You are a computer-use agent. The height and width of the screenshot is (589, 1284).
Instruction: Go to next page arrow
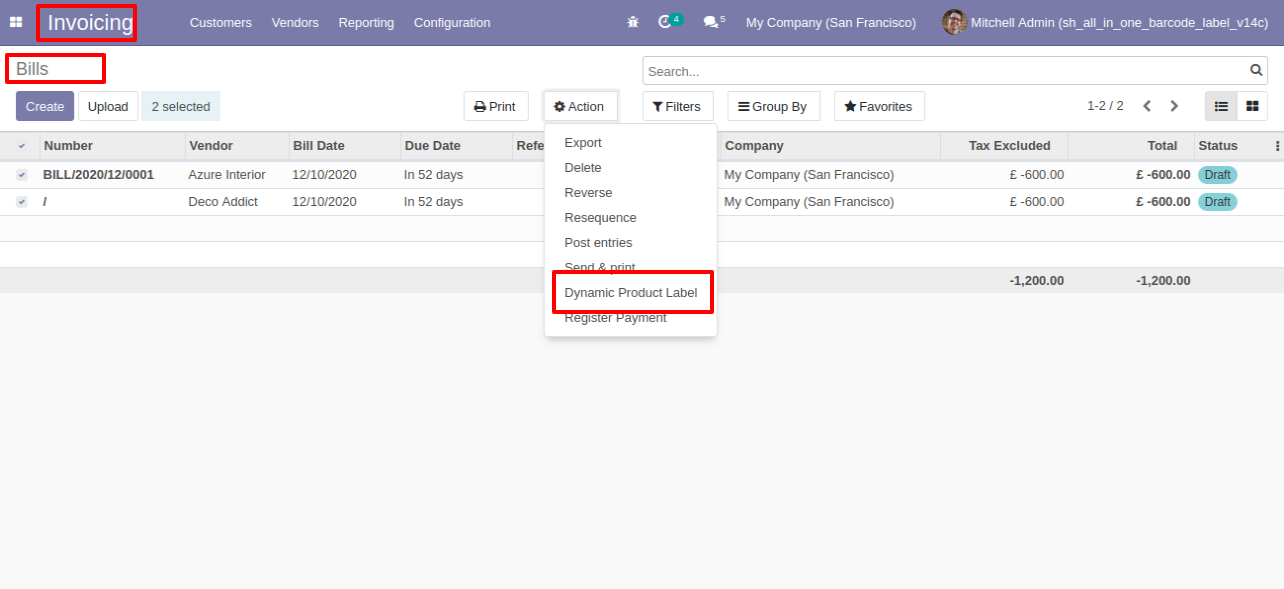coord(1174,106)
